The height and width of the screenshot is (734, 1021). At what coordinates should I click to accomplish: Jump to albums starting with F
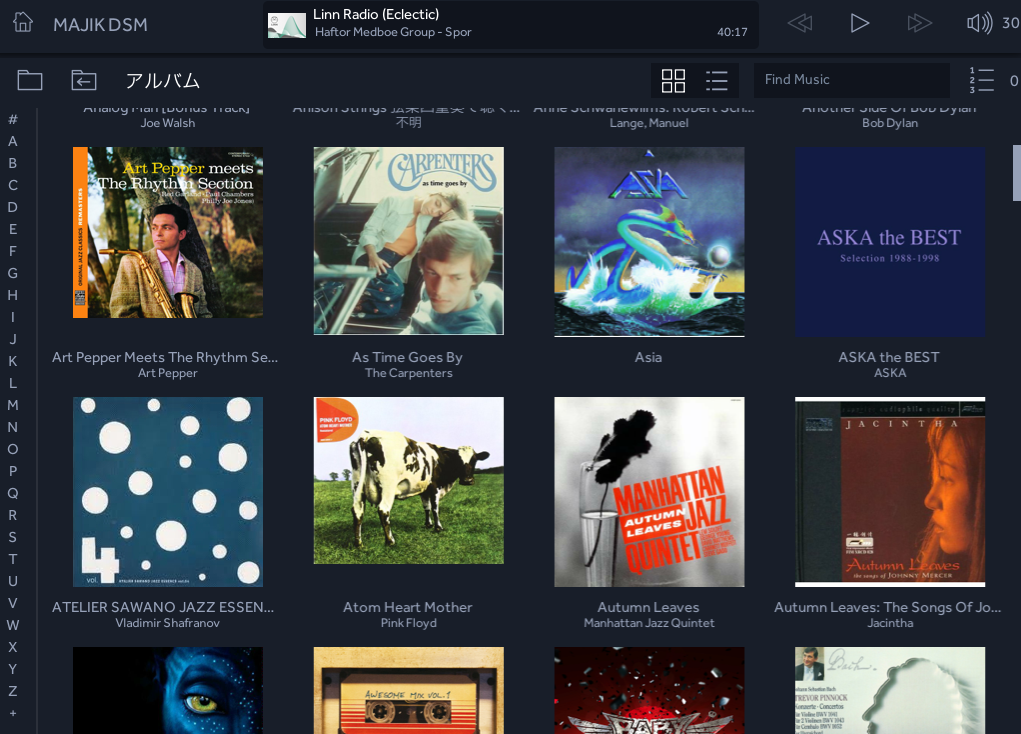coord(13,251)
